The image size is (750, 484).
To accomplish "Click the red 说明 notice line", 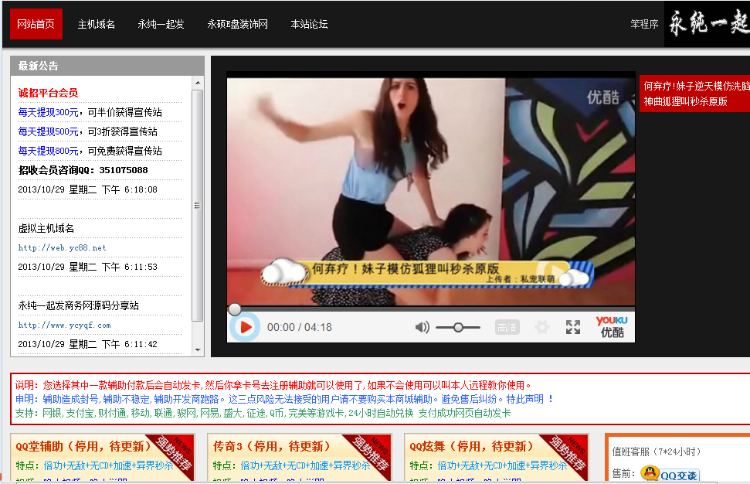I will pyautogui.click(x=273, y=385).
